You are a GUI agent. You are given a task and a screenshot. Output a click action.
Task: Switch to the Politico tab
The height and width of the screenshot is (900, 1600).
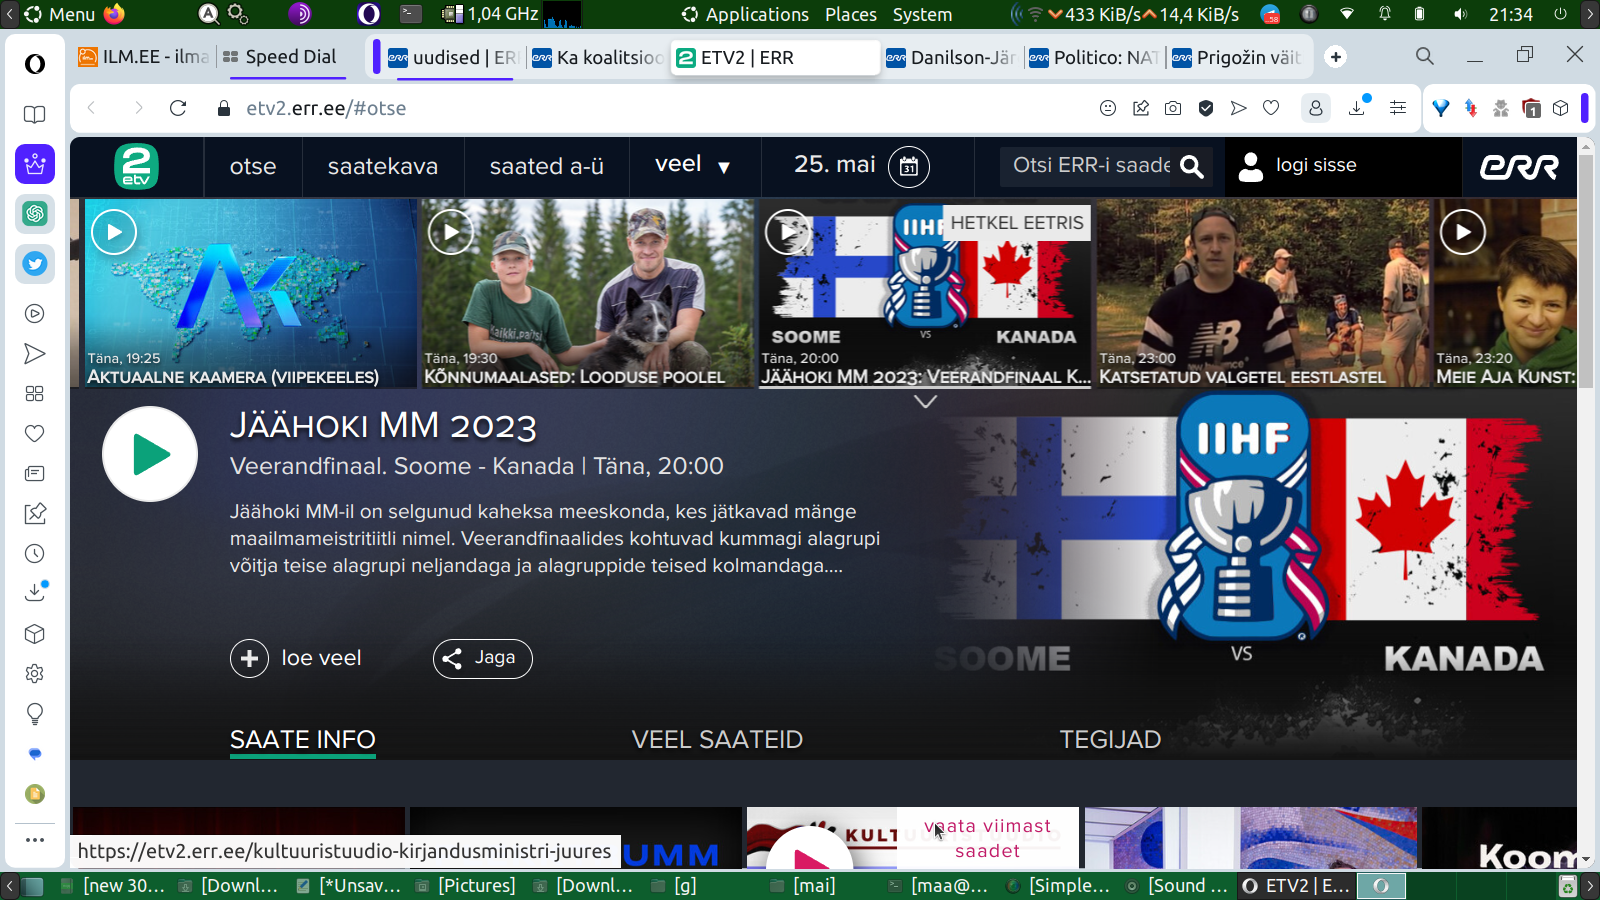1095,58
